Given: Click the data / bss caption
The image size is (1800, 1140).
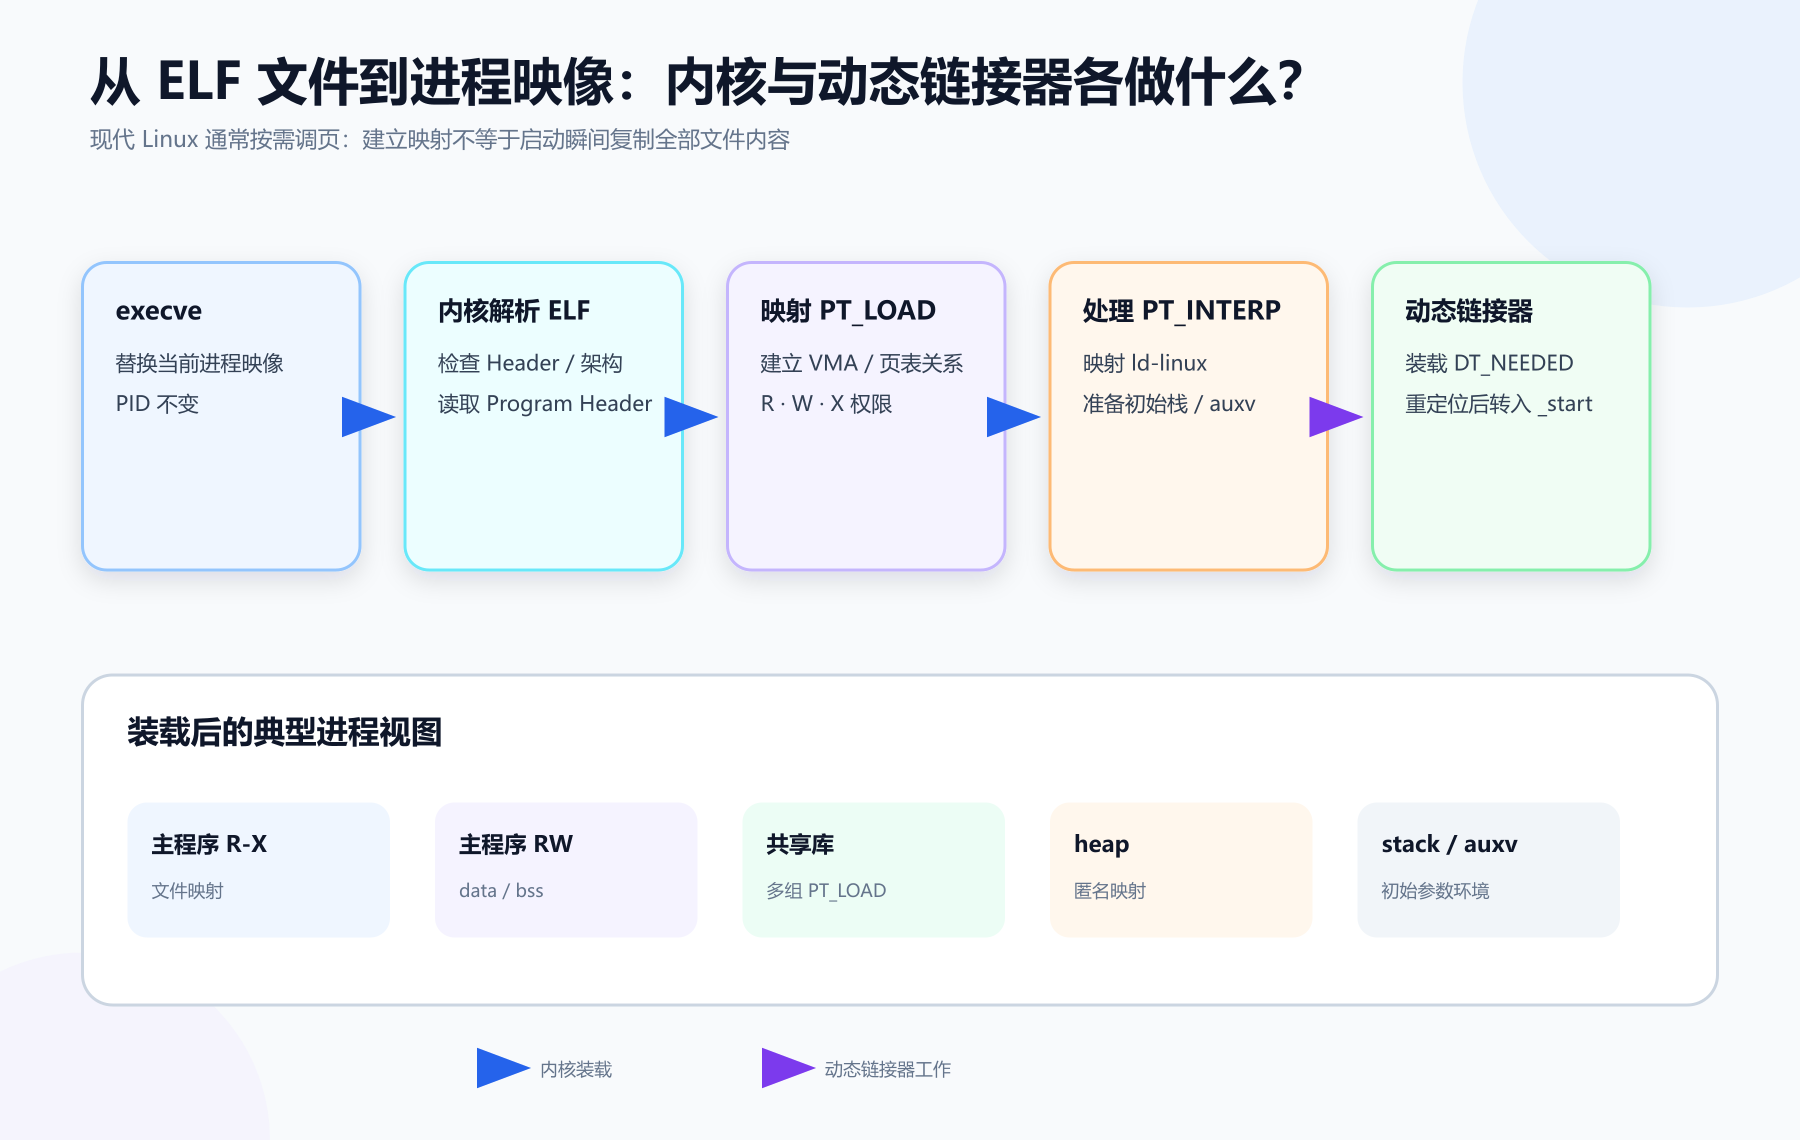Looking at the screenshot, I should pyautogui.click(x=501, y=891).
